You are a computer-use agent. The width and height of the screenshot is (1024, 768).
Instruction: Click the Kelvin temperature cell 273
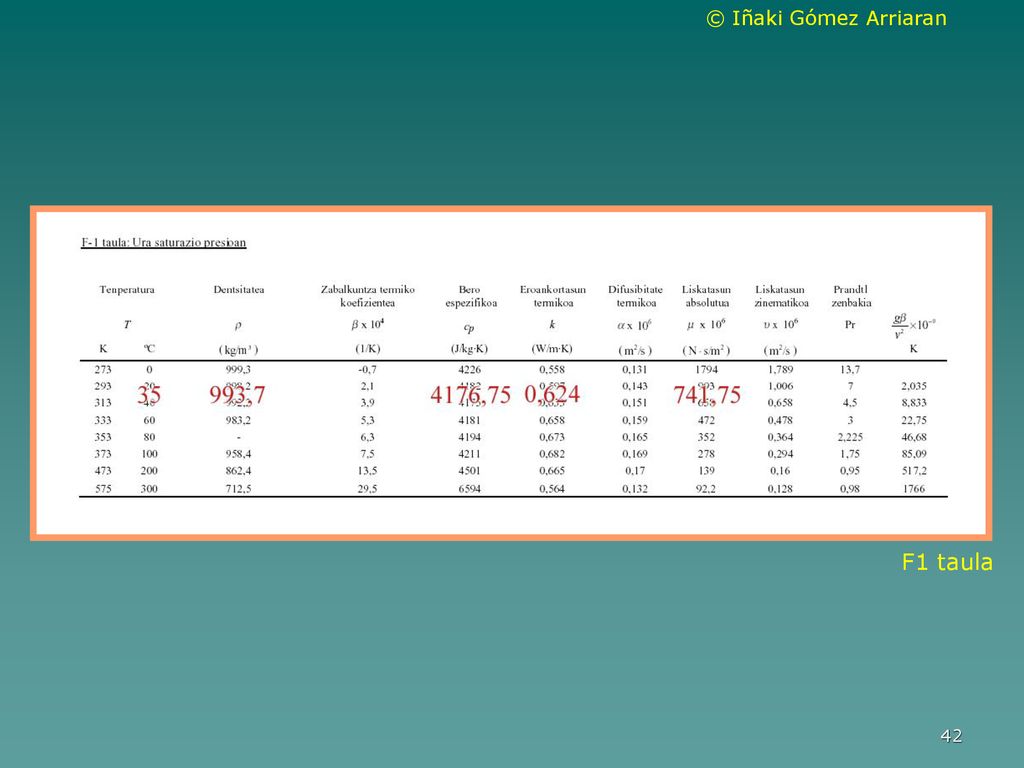click(103, 370)
